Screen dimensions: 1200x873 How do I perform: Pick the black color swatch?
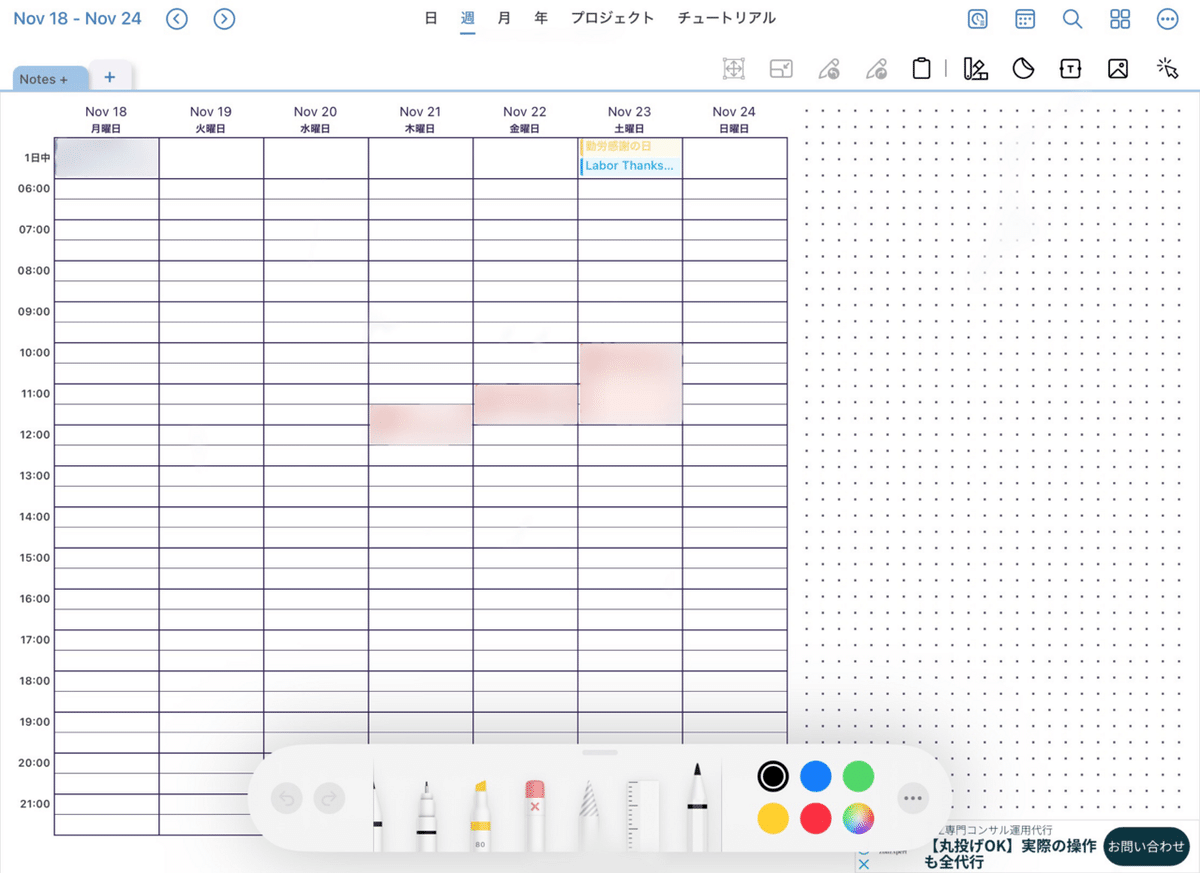click(x=773, y=775)
